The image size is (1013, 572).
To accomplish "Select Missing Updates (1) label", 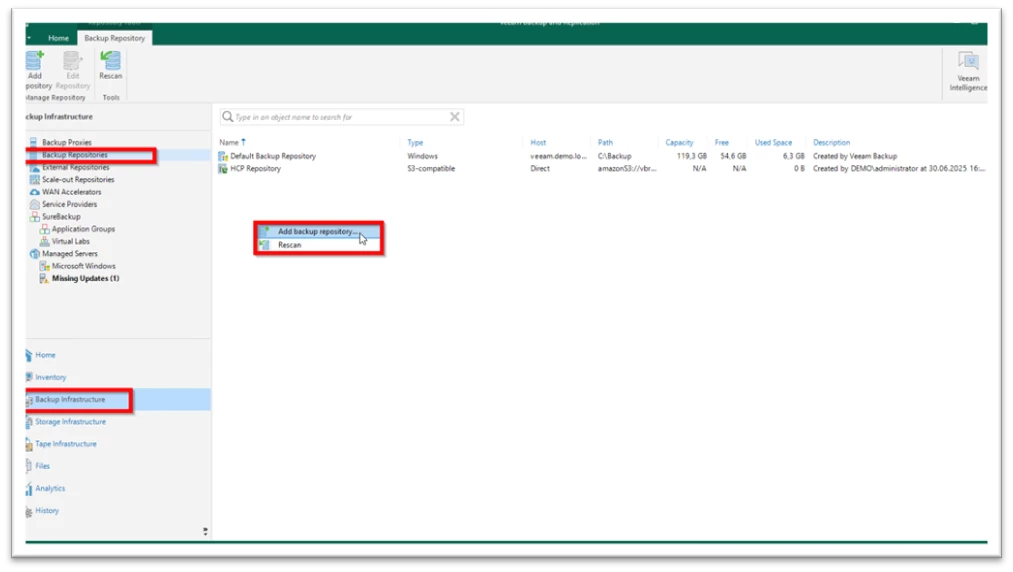I will (85, 279).
